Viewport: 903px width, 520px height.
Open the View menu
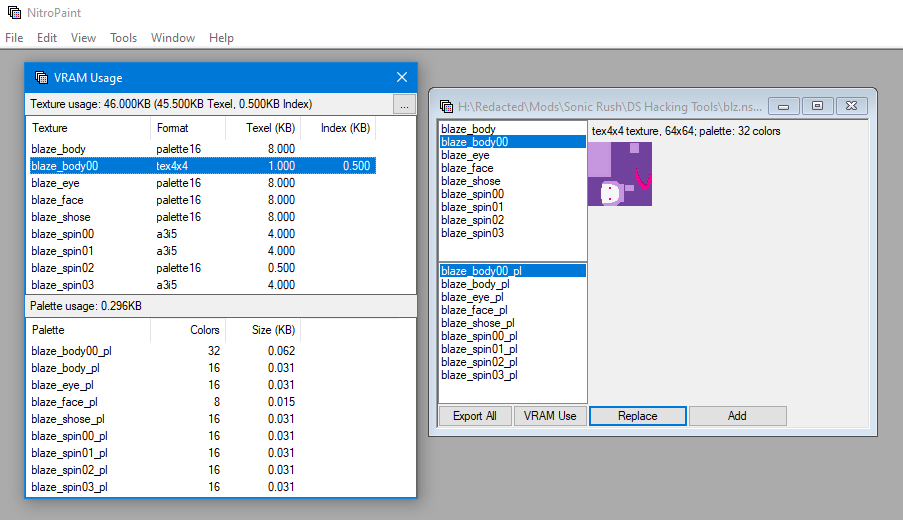83,38
